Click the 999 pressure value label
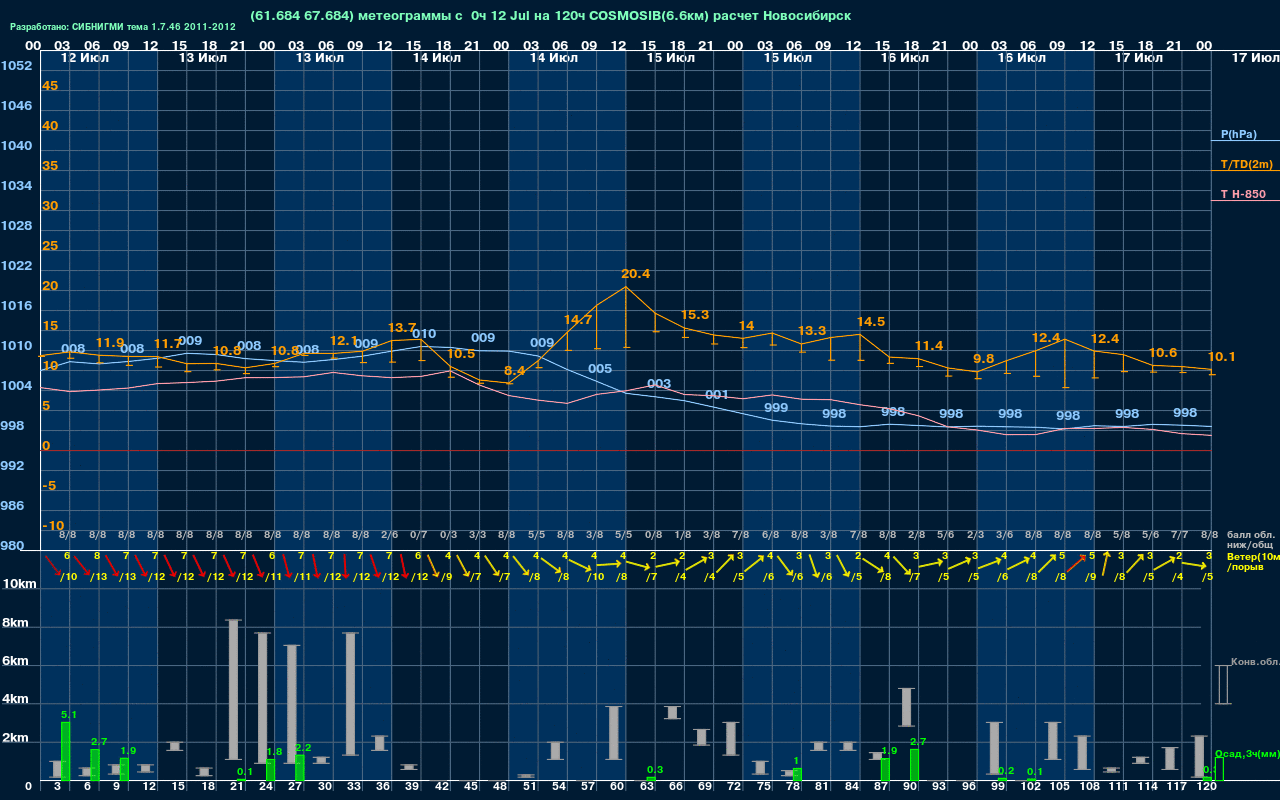Image resolution: width=1280 pixels, height=800 pixels. tap(776, 408)
